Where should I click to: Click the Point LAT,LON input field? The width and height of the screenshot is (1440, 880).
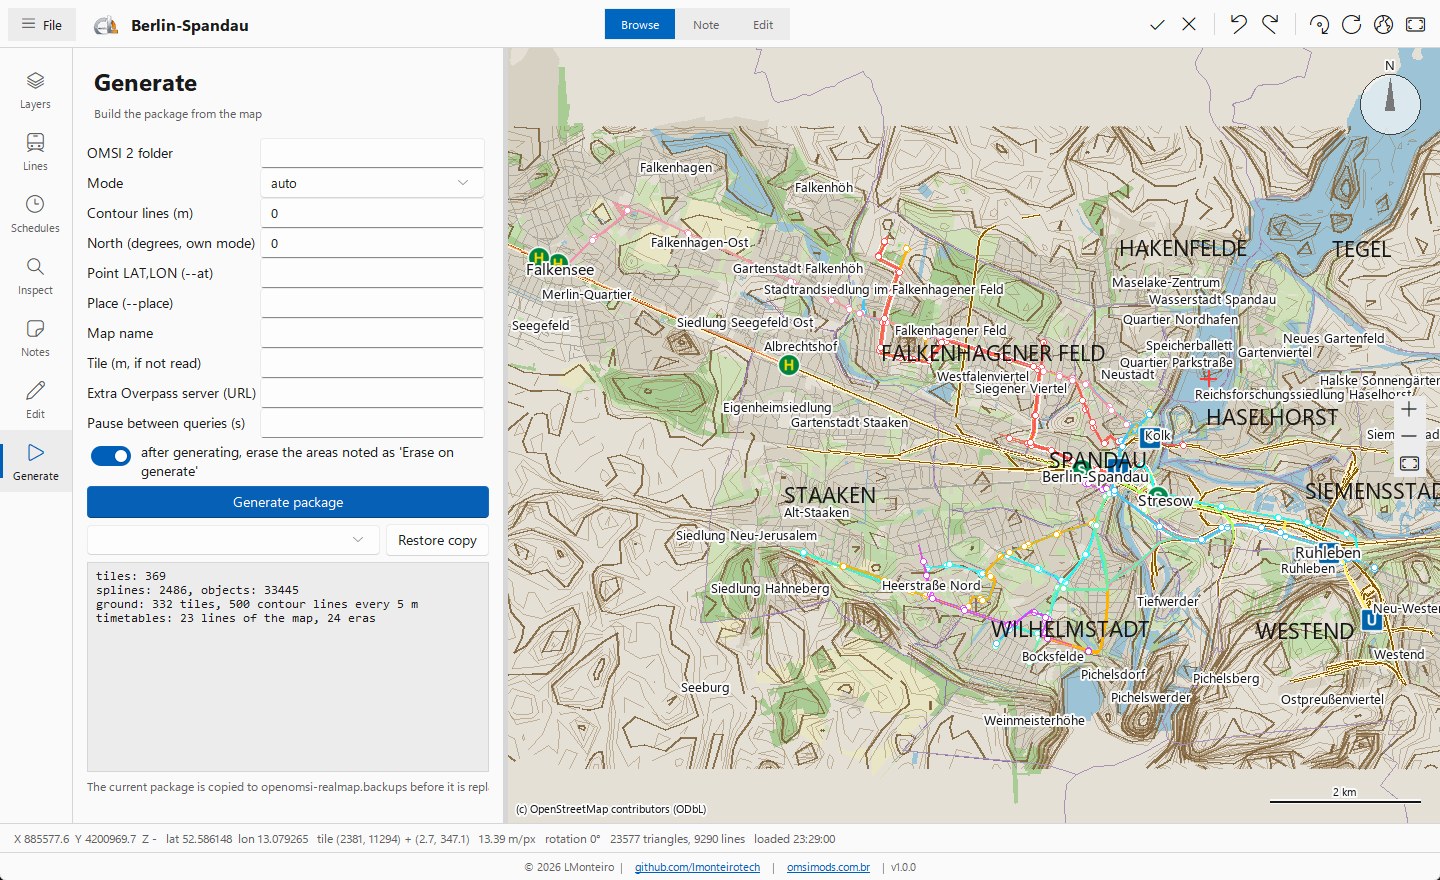pyautogui.click(x=372, y=273)
